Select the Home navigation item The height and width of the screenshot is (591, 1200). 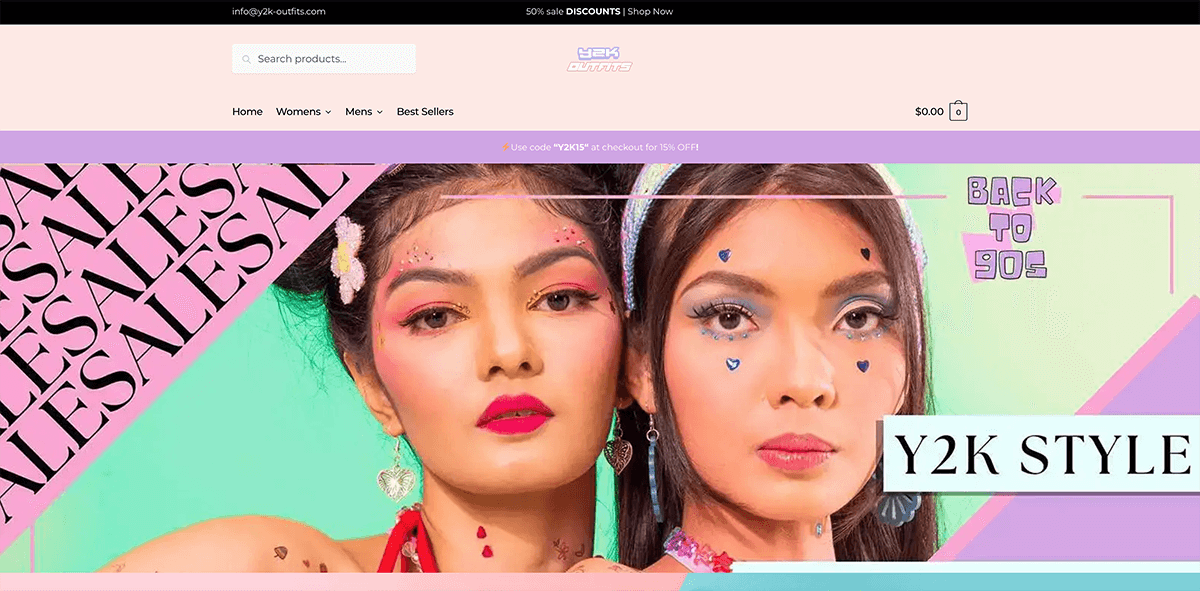coord(247,111)
